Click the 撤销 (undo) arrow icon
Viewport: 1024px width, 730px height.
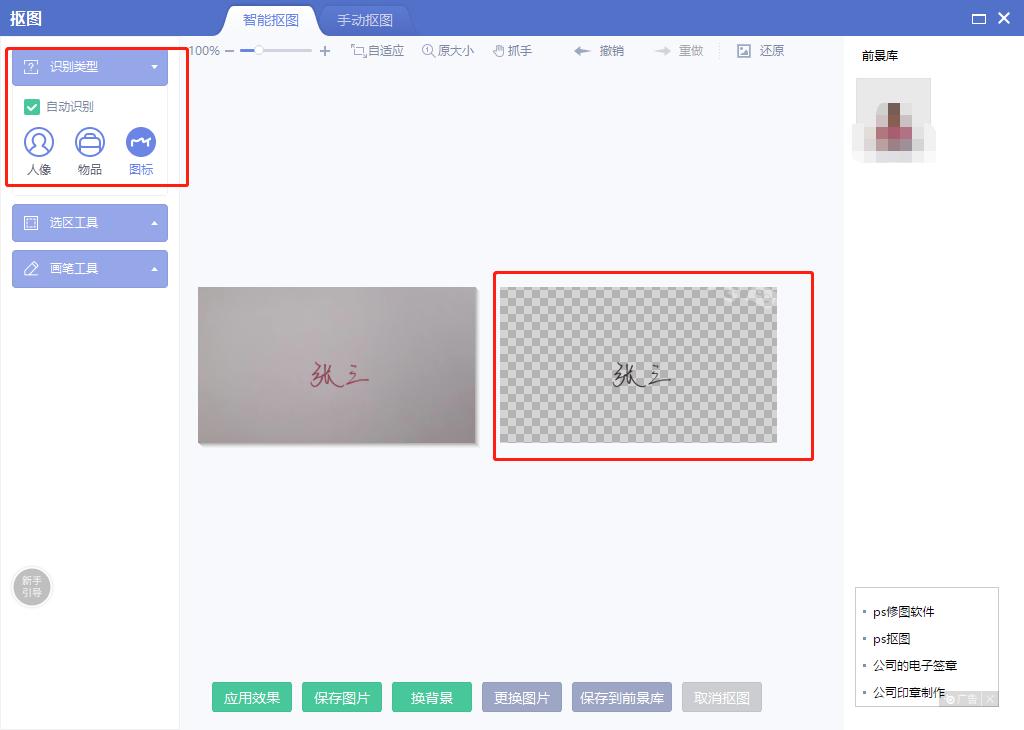[x=582, y=50]
